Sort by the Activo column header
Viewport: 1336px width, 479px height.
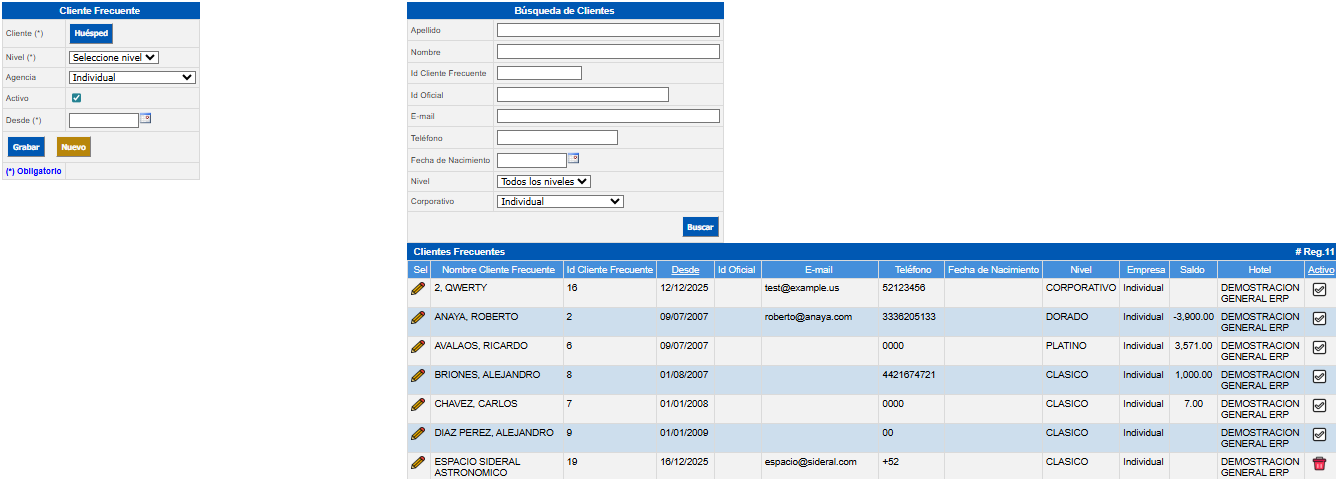point(1320,270)
